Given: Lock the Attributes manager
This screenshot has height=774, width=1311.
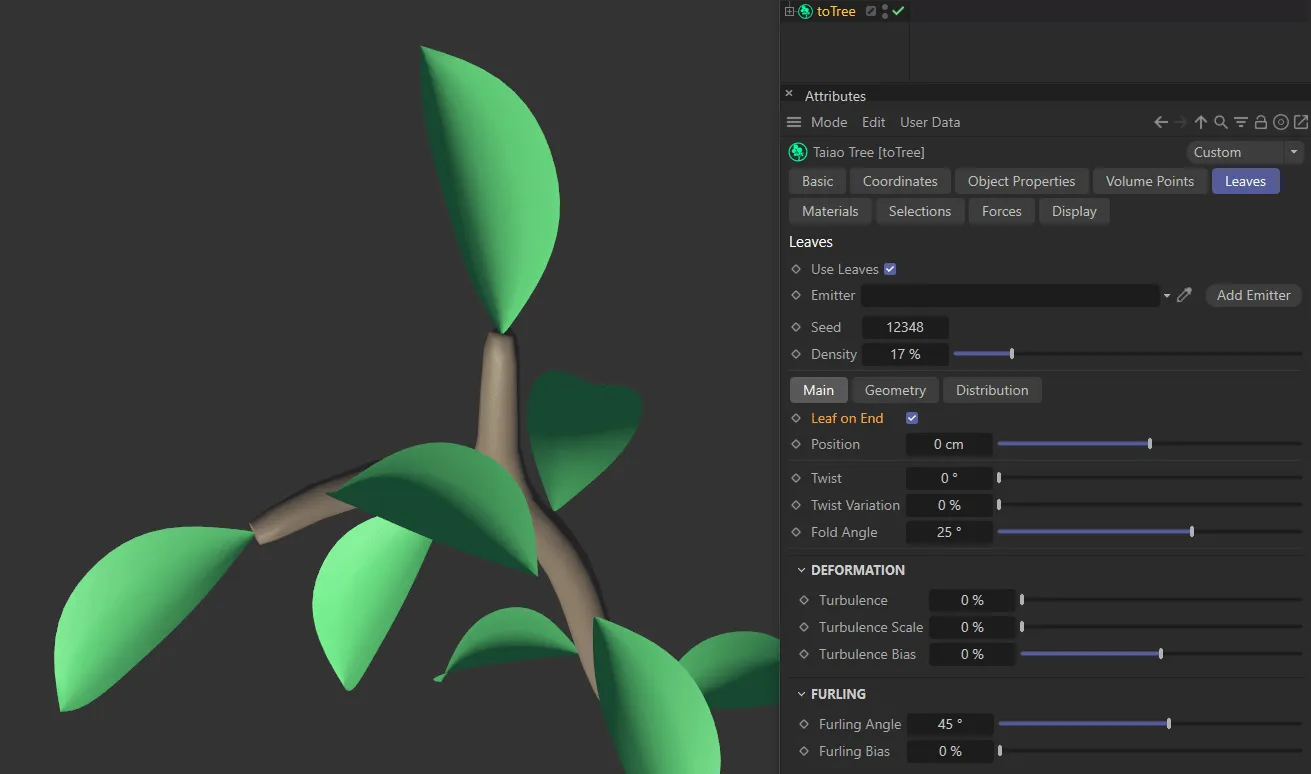Looking at the screenshot, I should point(1260,122).
